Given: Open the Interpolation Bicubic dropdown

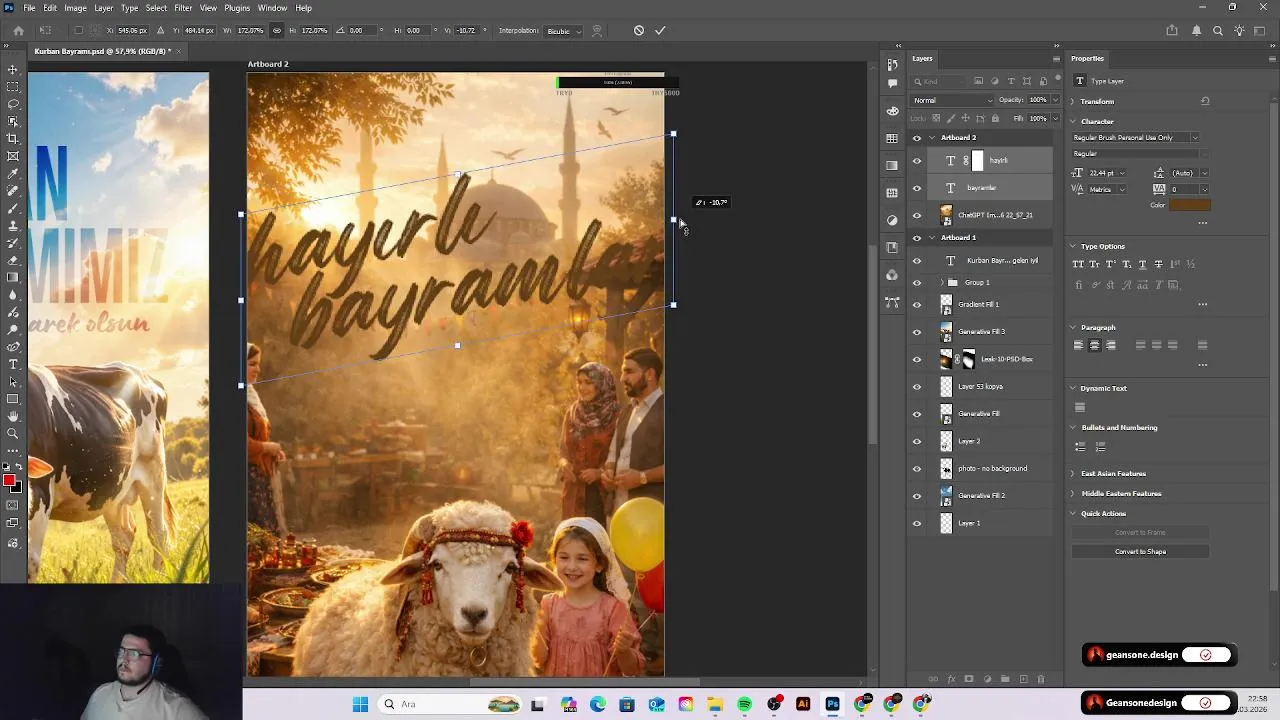Looking at the screenshot, I should tap(561, 31).
